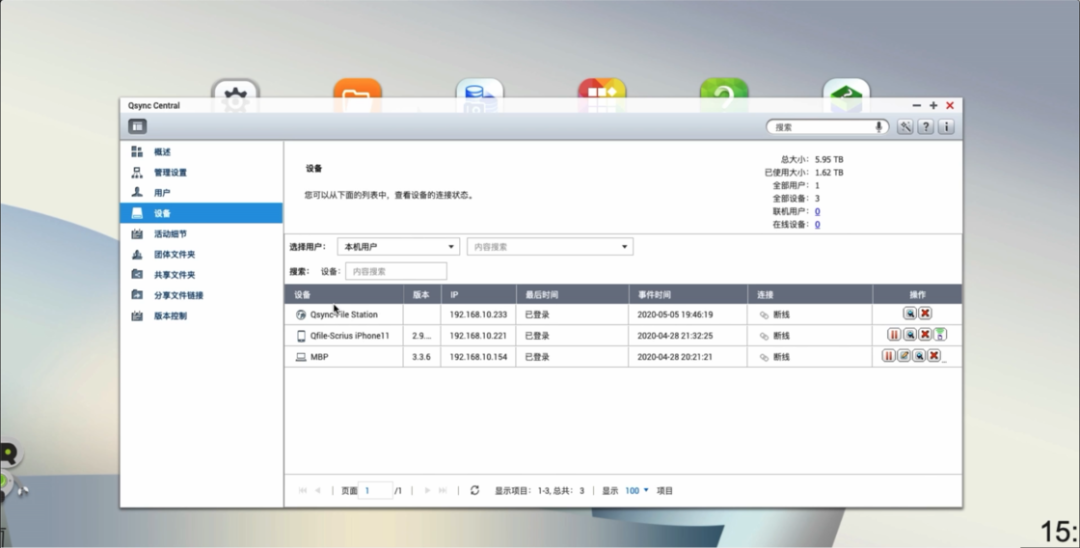Edit settings of the MBP device
This screenshot has height=548, width=1080.
(x=904, y=356)
